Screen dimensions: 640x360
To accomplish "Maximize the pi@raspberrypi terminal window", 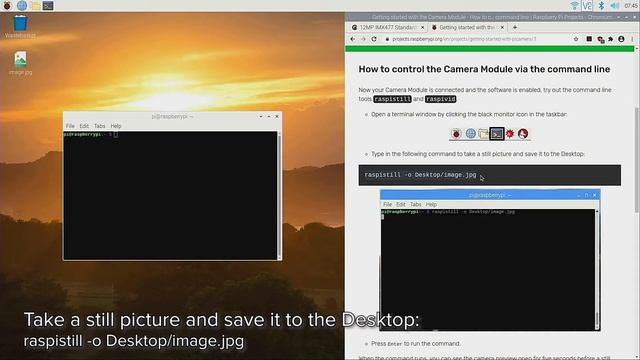I will pos(269,117).
